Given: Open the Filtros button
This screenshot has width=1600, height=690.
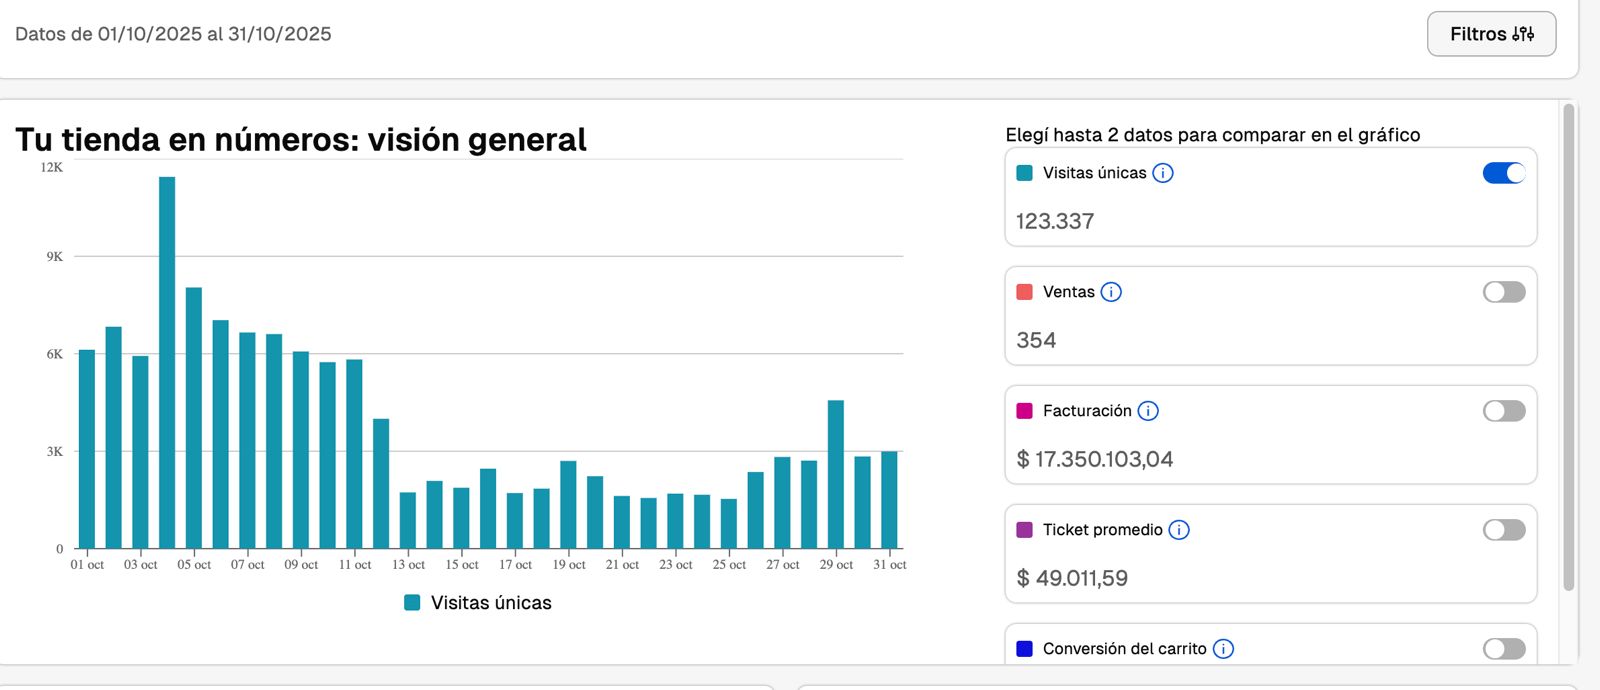Looking at the screenshot, I should tap(1490, 34).
